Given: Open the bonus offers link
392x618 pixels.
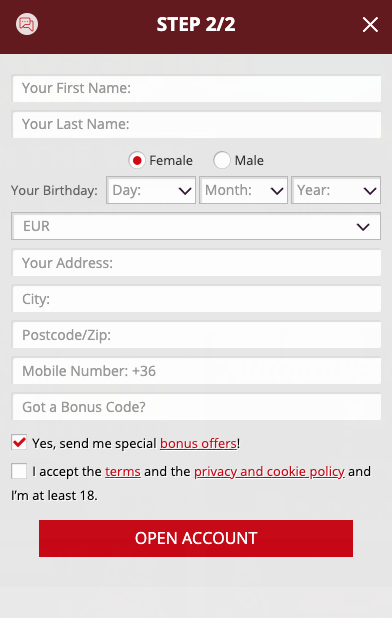Looking at the screenshot, I should tap(198, 443).
